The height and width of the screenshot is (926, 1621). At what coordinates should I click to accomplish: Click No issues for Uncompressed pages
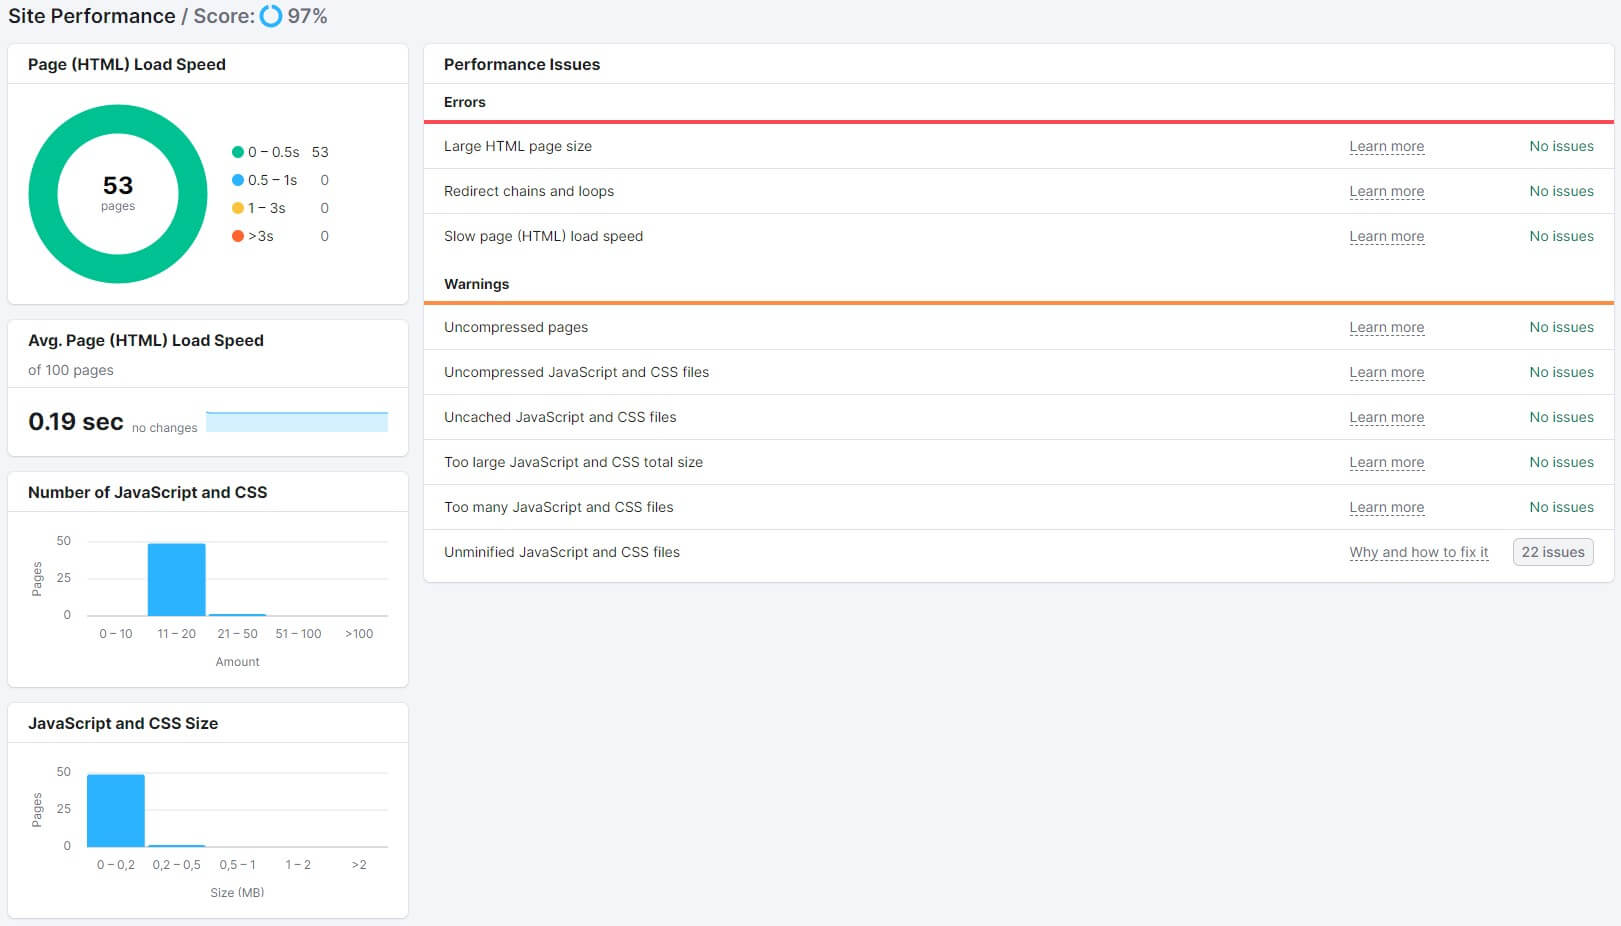[x=1561, y=327]
